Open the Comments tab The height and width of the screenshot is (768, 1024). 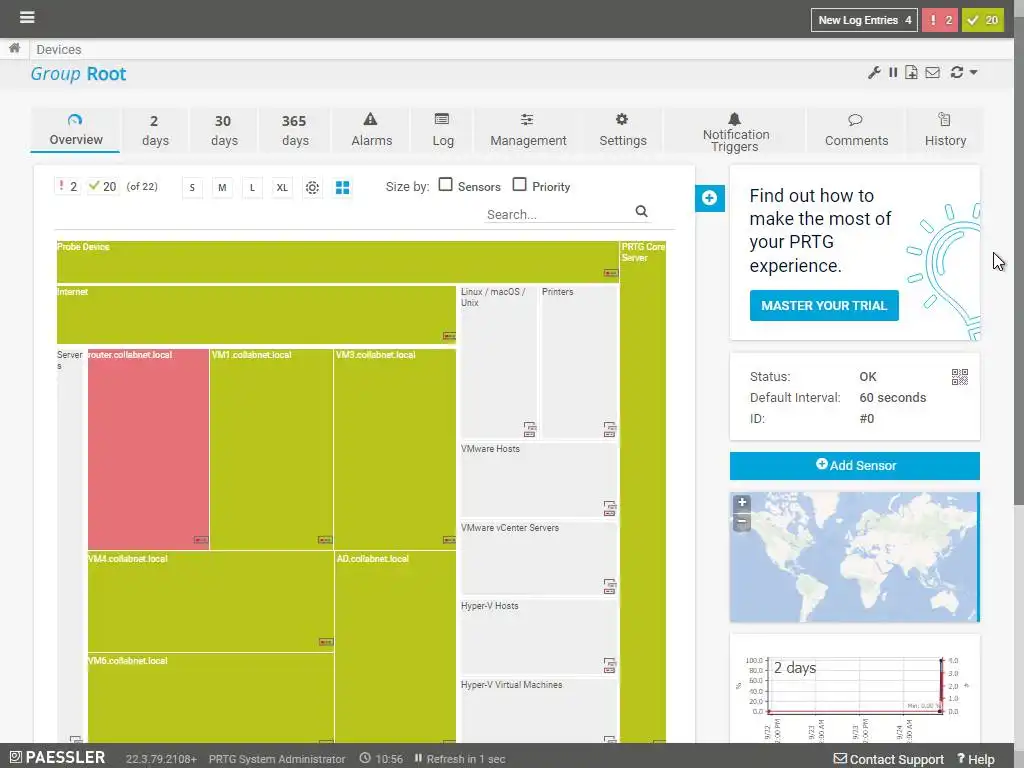point(856,131)
